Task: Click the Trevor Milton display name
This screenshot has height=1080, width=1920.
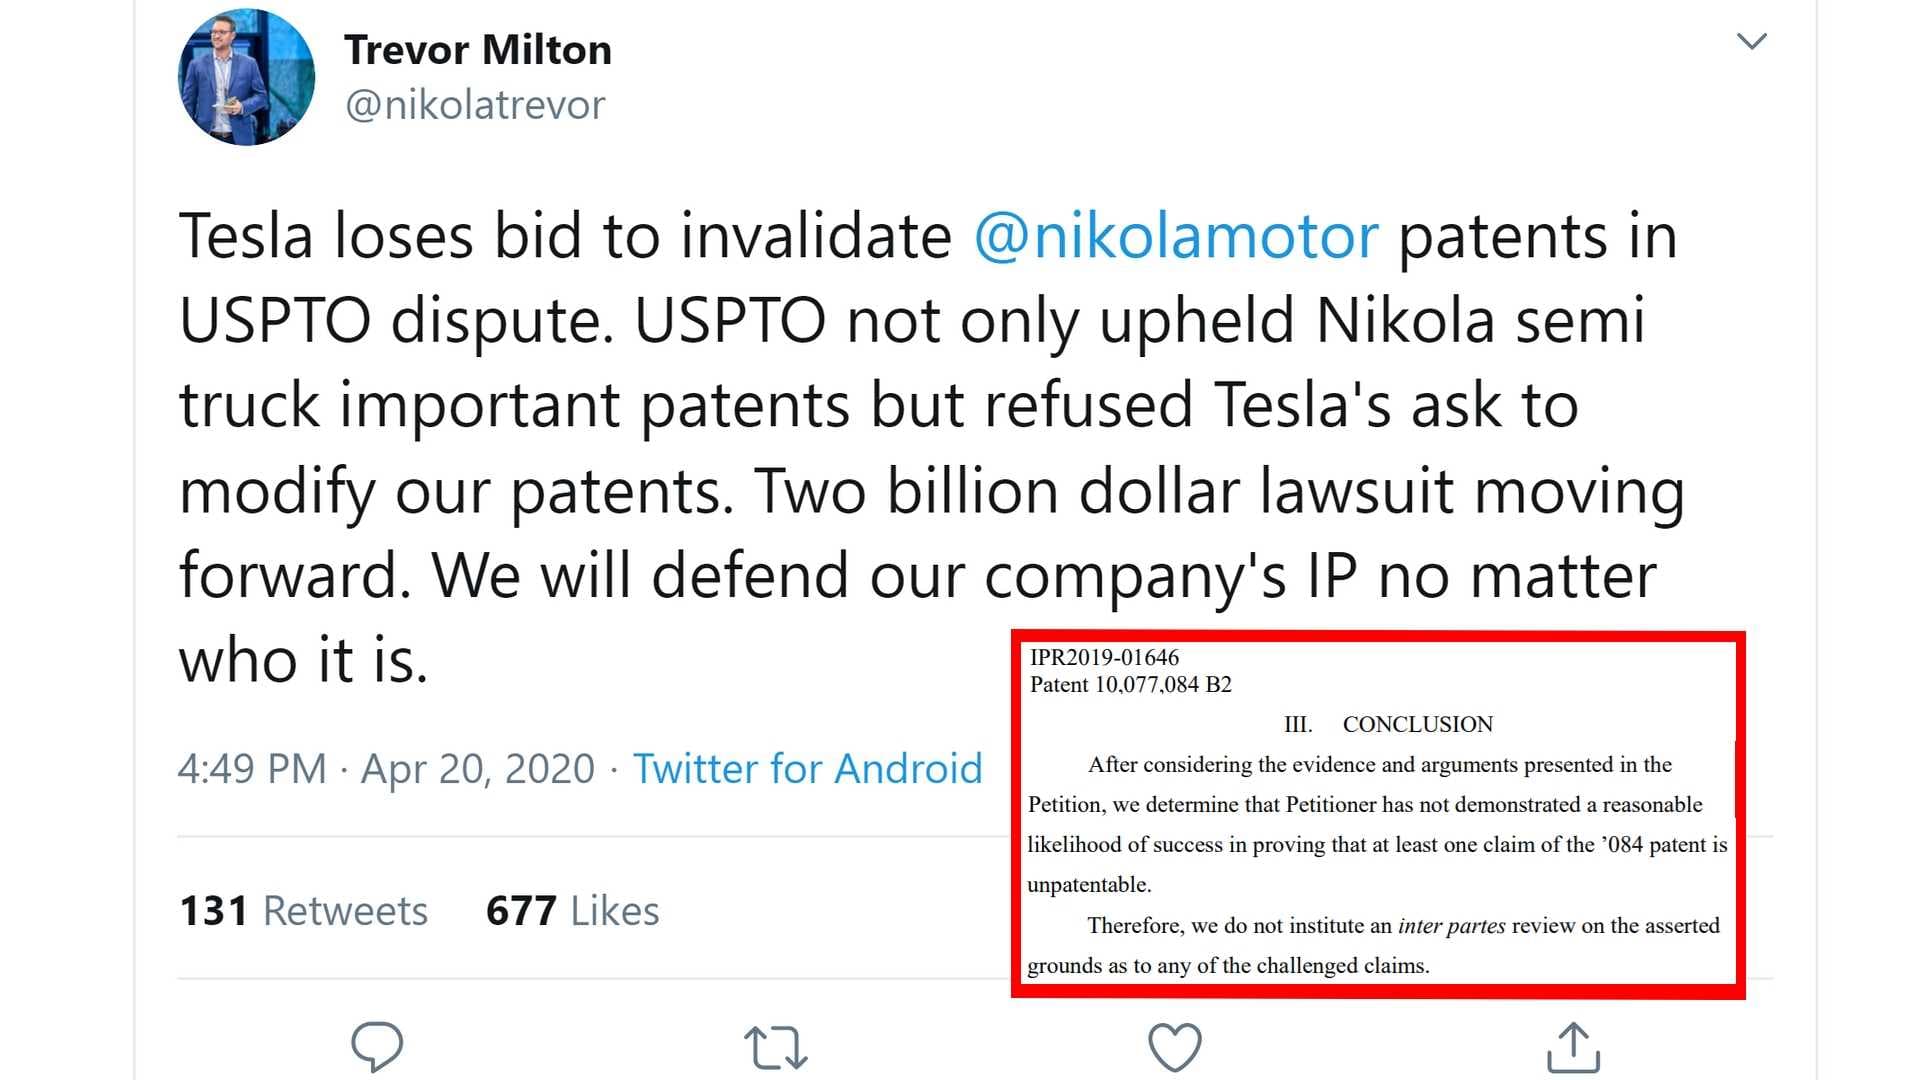Action: 478,50
